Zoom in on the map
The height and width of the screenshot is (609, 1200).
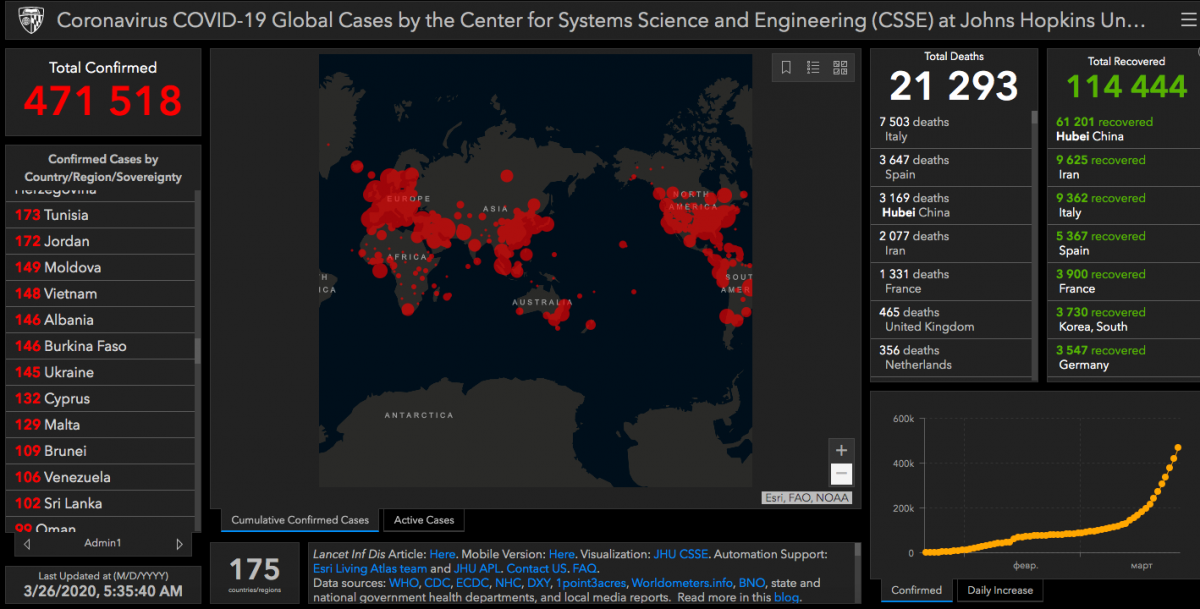tap(841, 451)
